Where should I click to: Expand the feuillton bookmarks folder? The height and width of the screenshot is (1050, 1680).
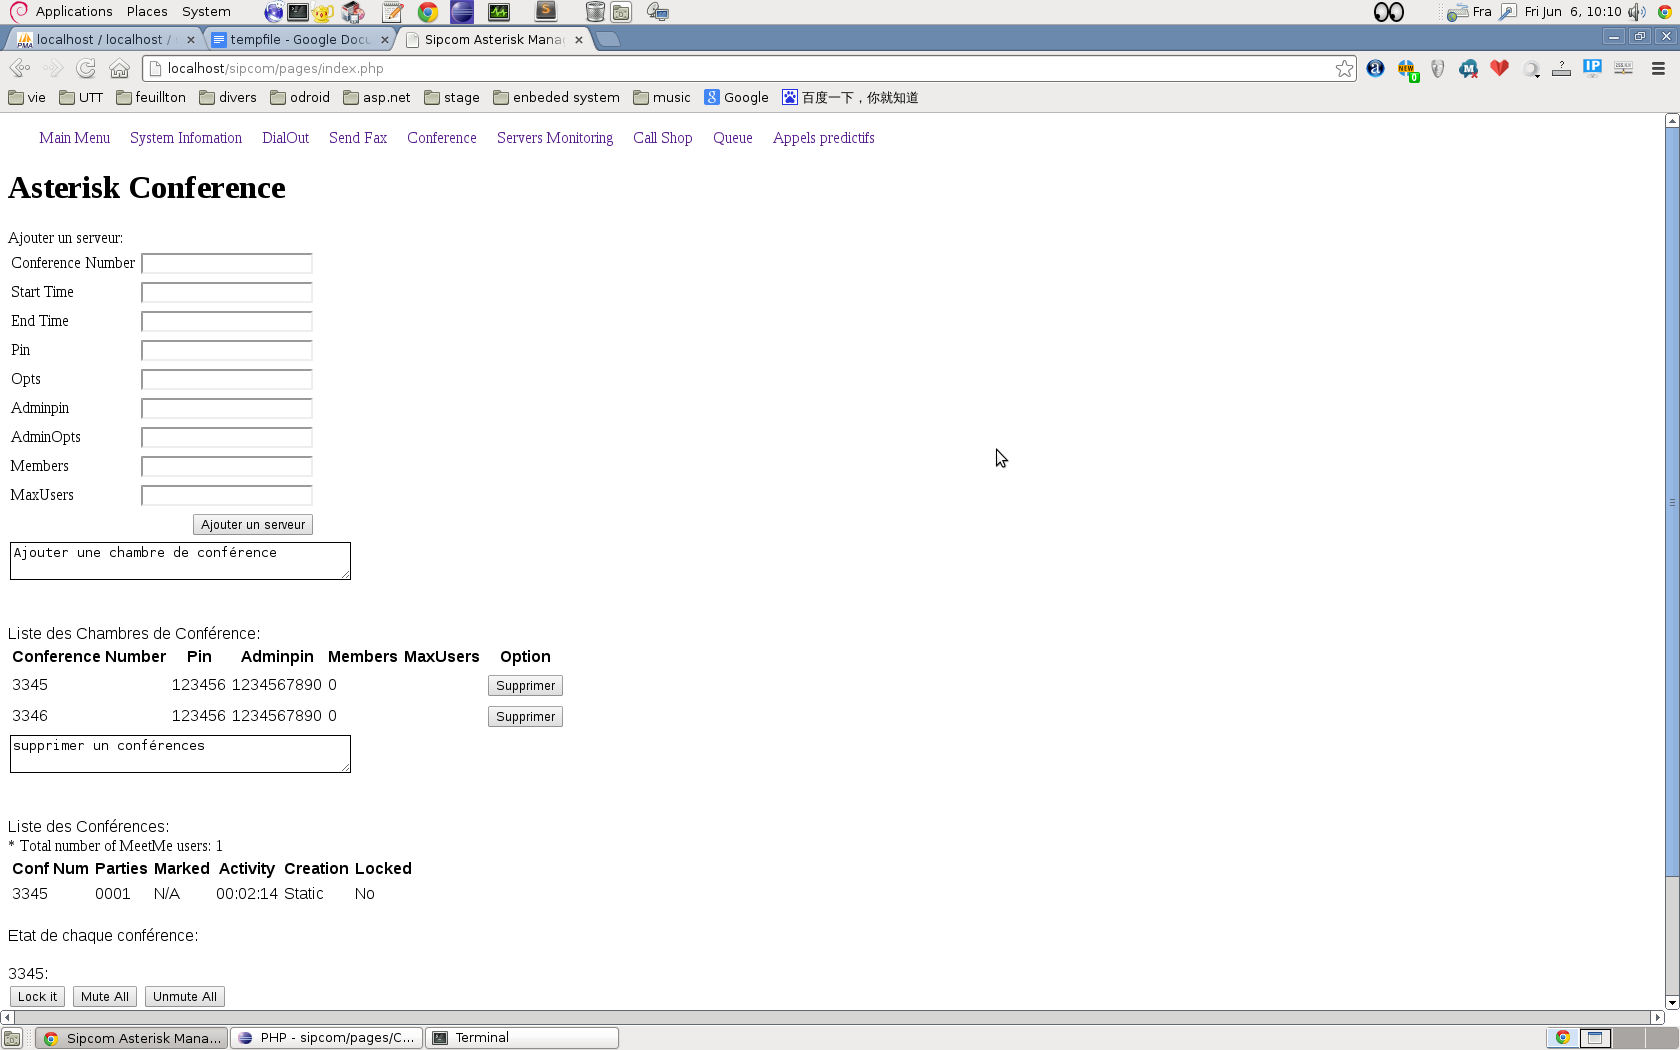tap(151, 97)
